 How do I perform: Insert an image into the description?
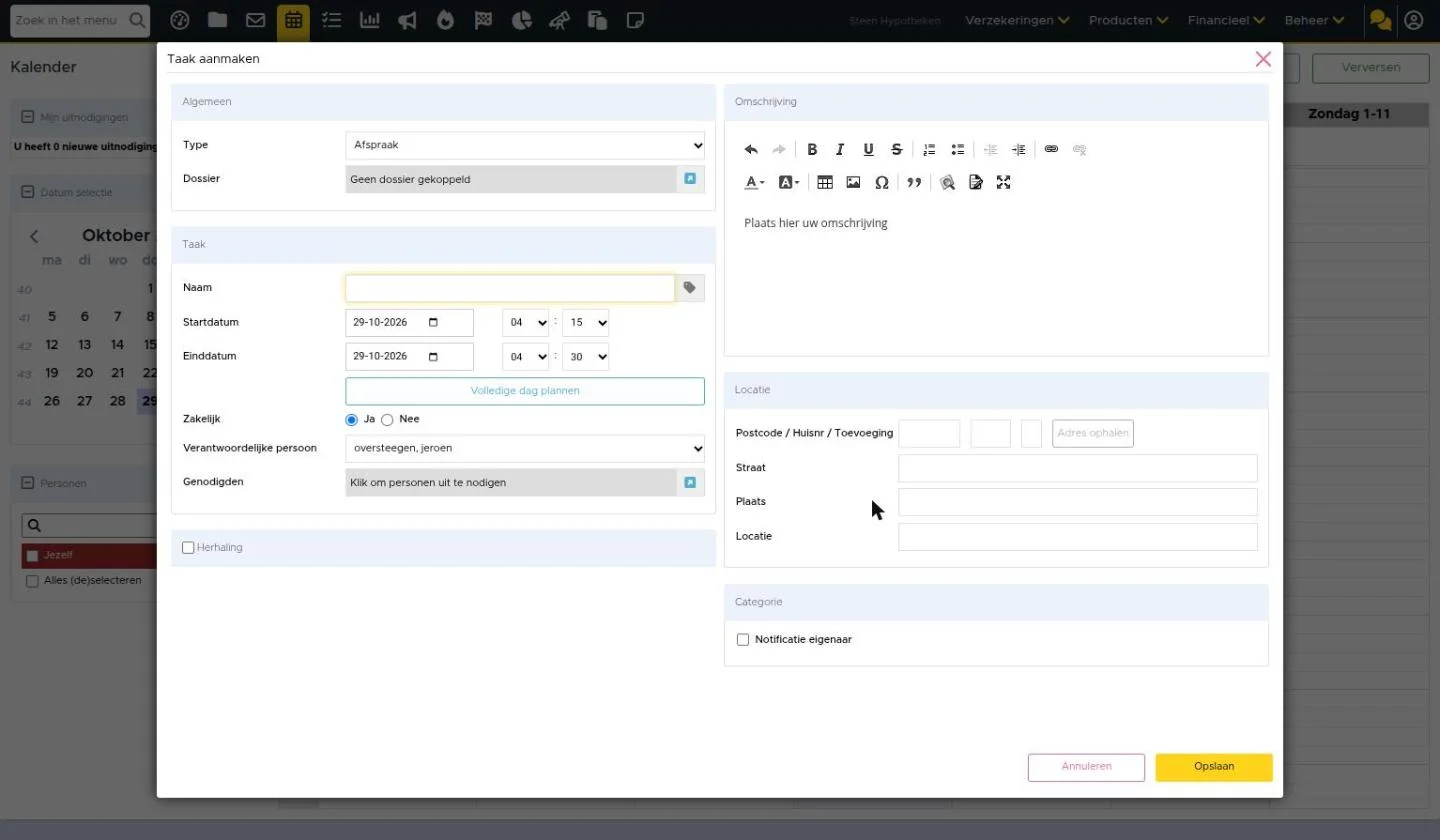[x=853, y=183]
